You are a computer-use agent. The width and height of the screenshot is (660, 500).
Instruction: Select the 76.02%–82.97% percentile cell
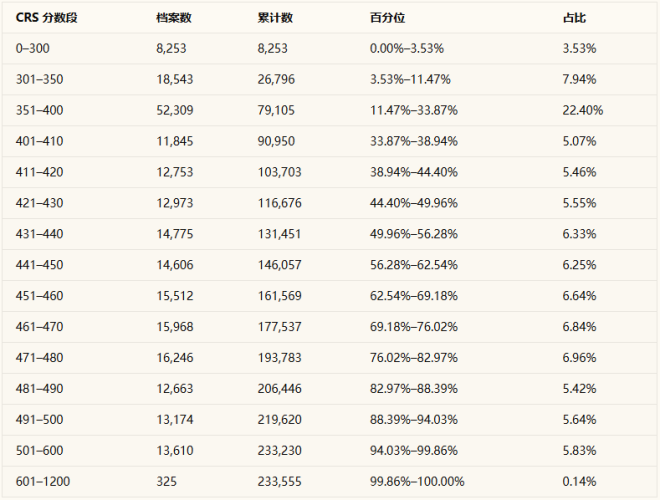coord(413,358)
